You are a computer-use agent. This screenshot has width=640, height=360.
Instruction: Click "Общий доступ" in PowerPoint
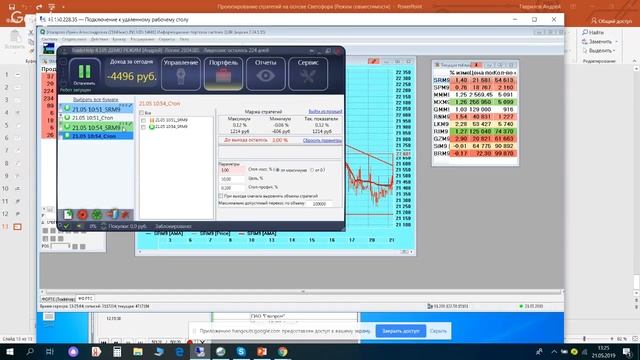(x=612, y=21)
